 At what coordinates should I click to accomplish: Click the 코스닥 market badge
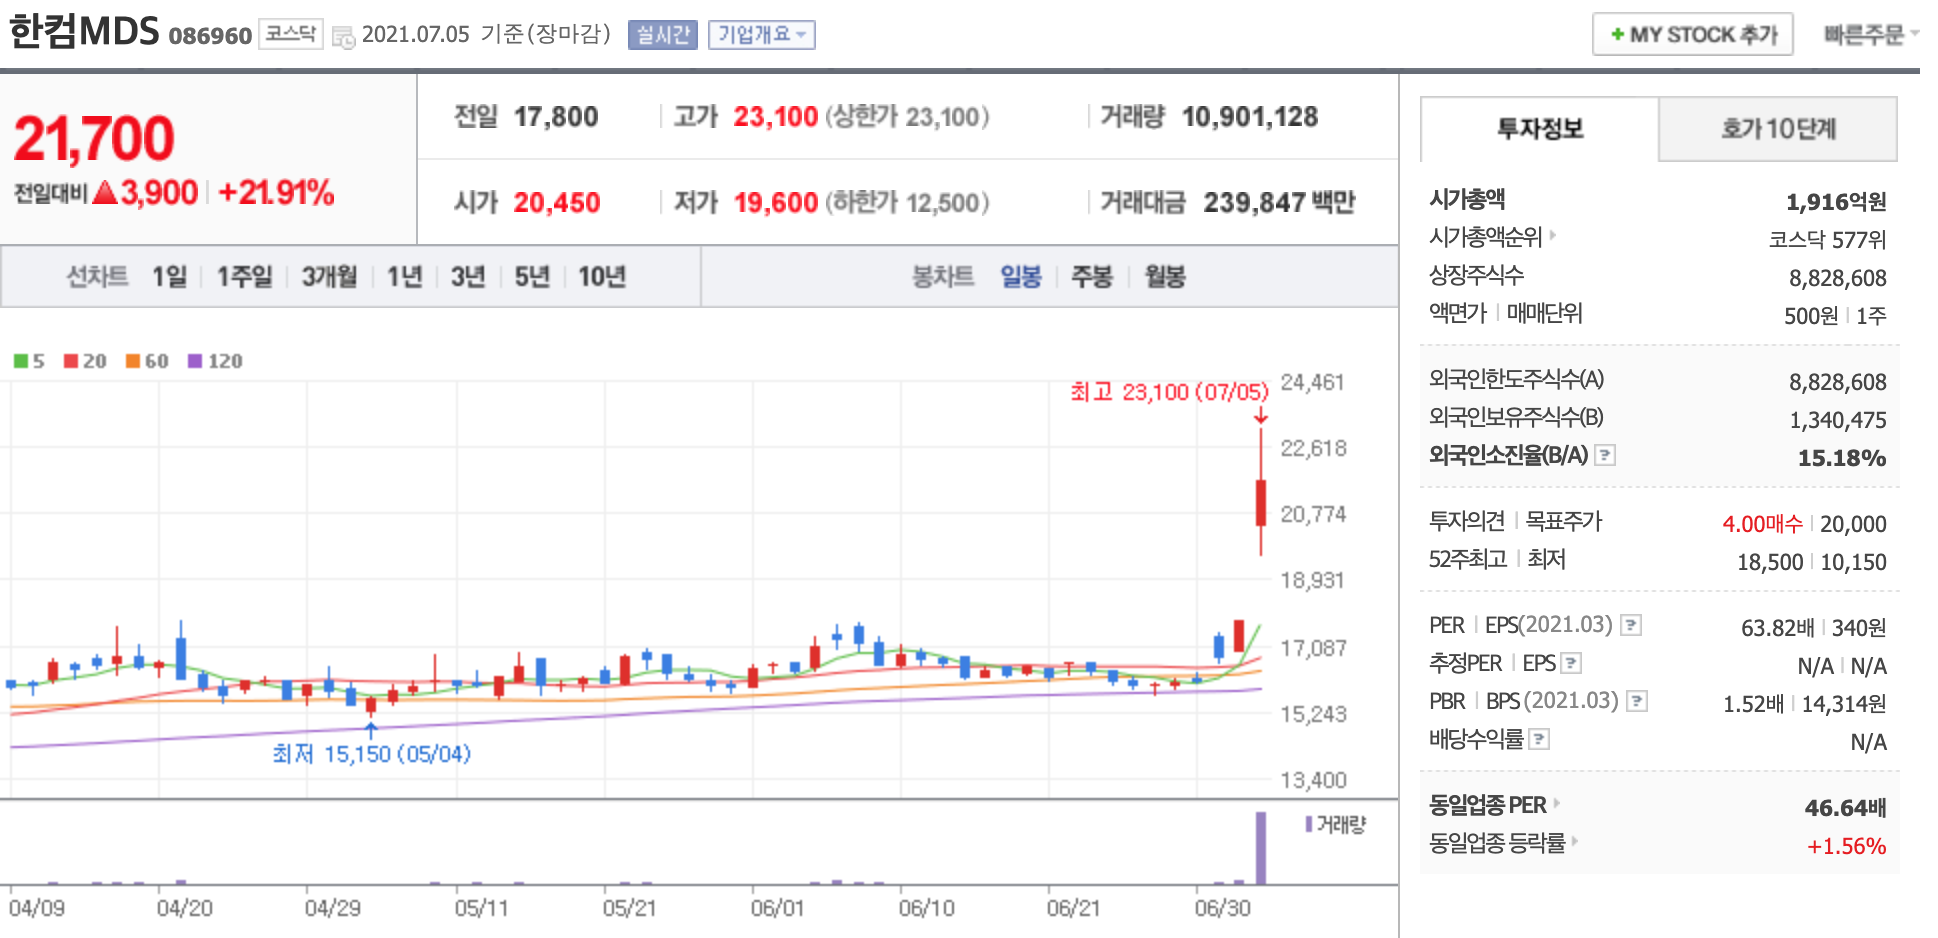click(291, 35)
